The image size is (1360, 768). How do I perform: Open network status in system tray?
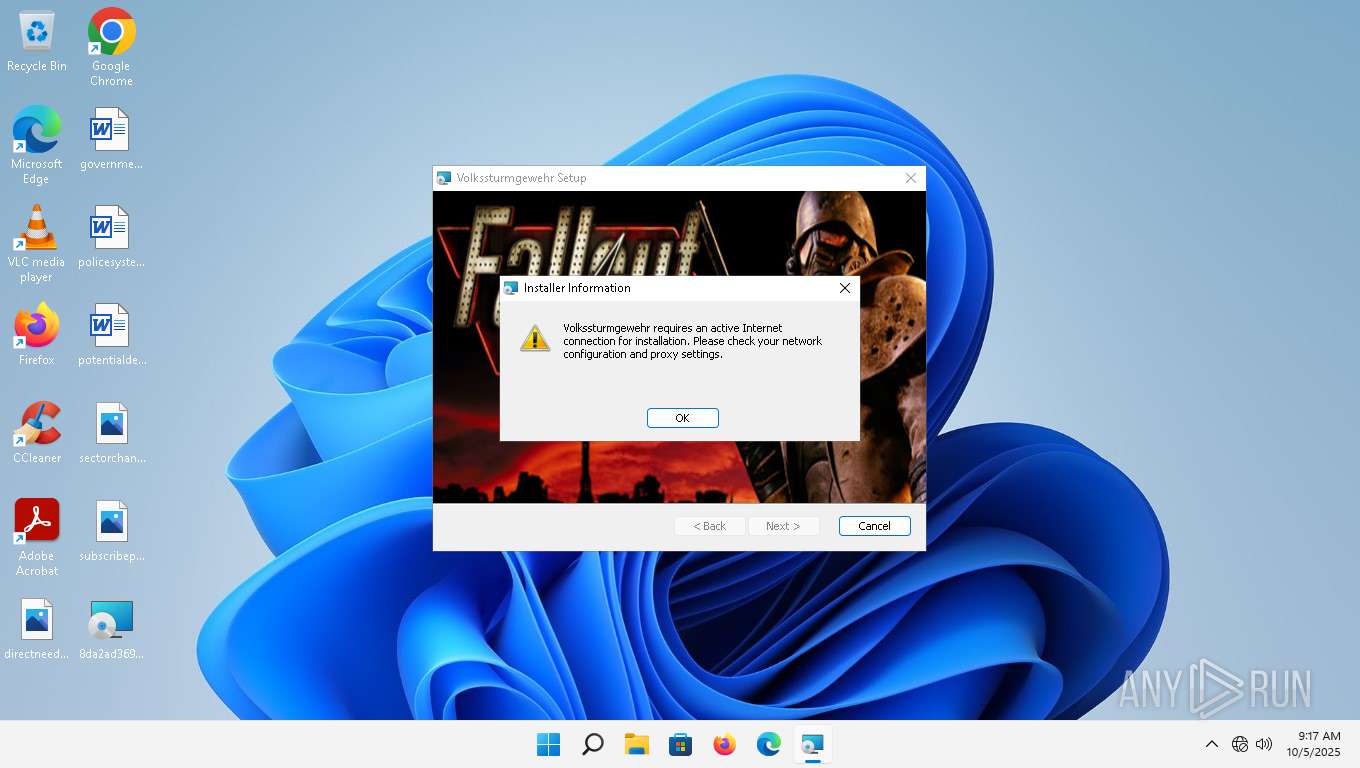coord(1240,744)
